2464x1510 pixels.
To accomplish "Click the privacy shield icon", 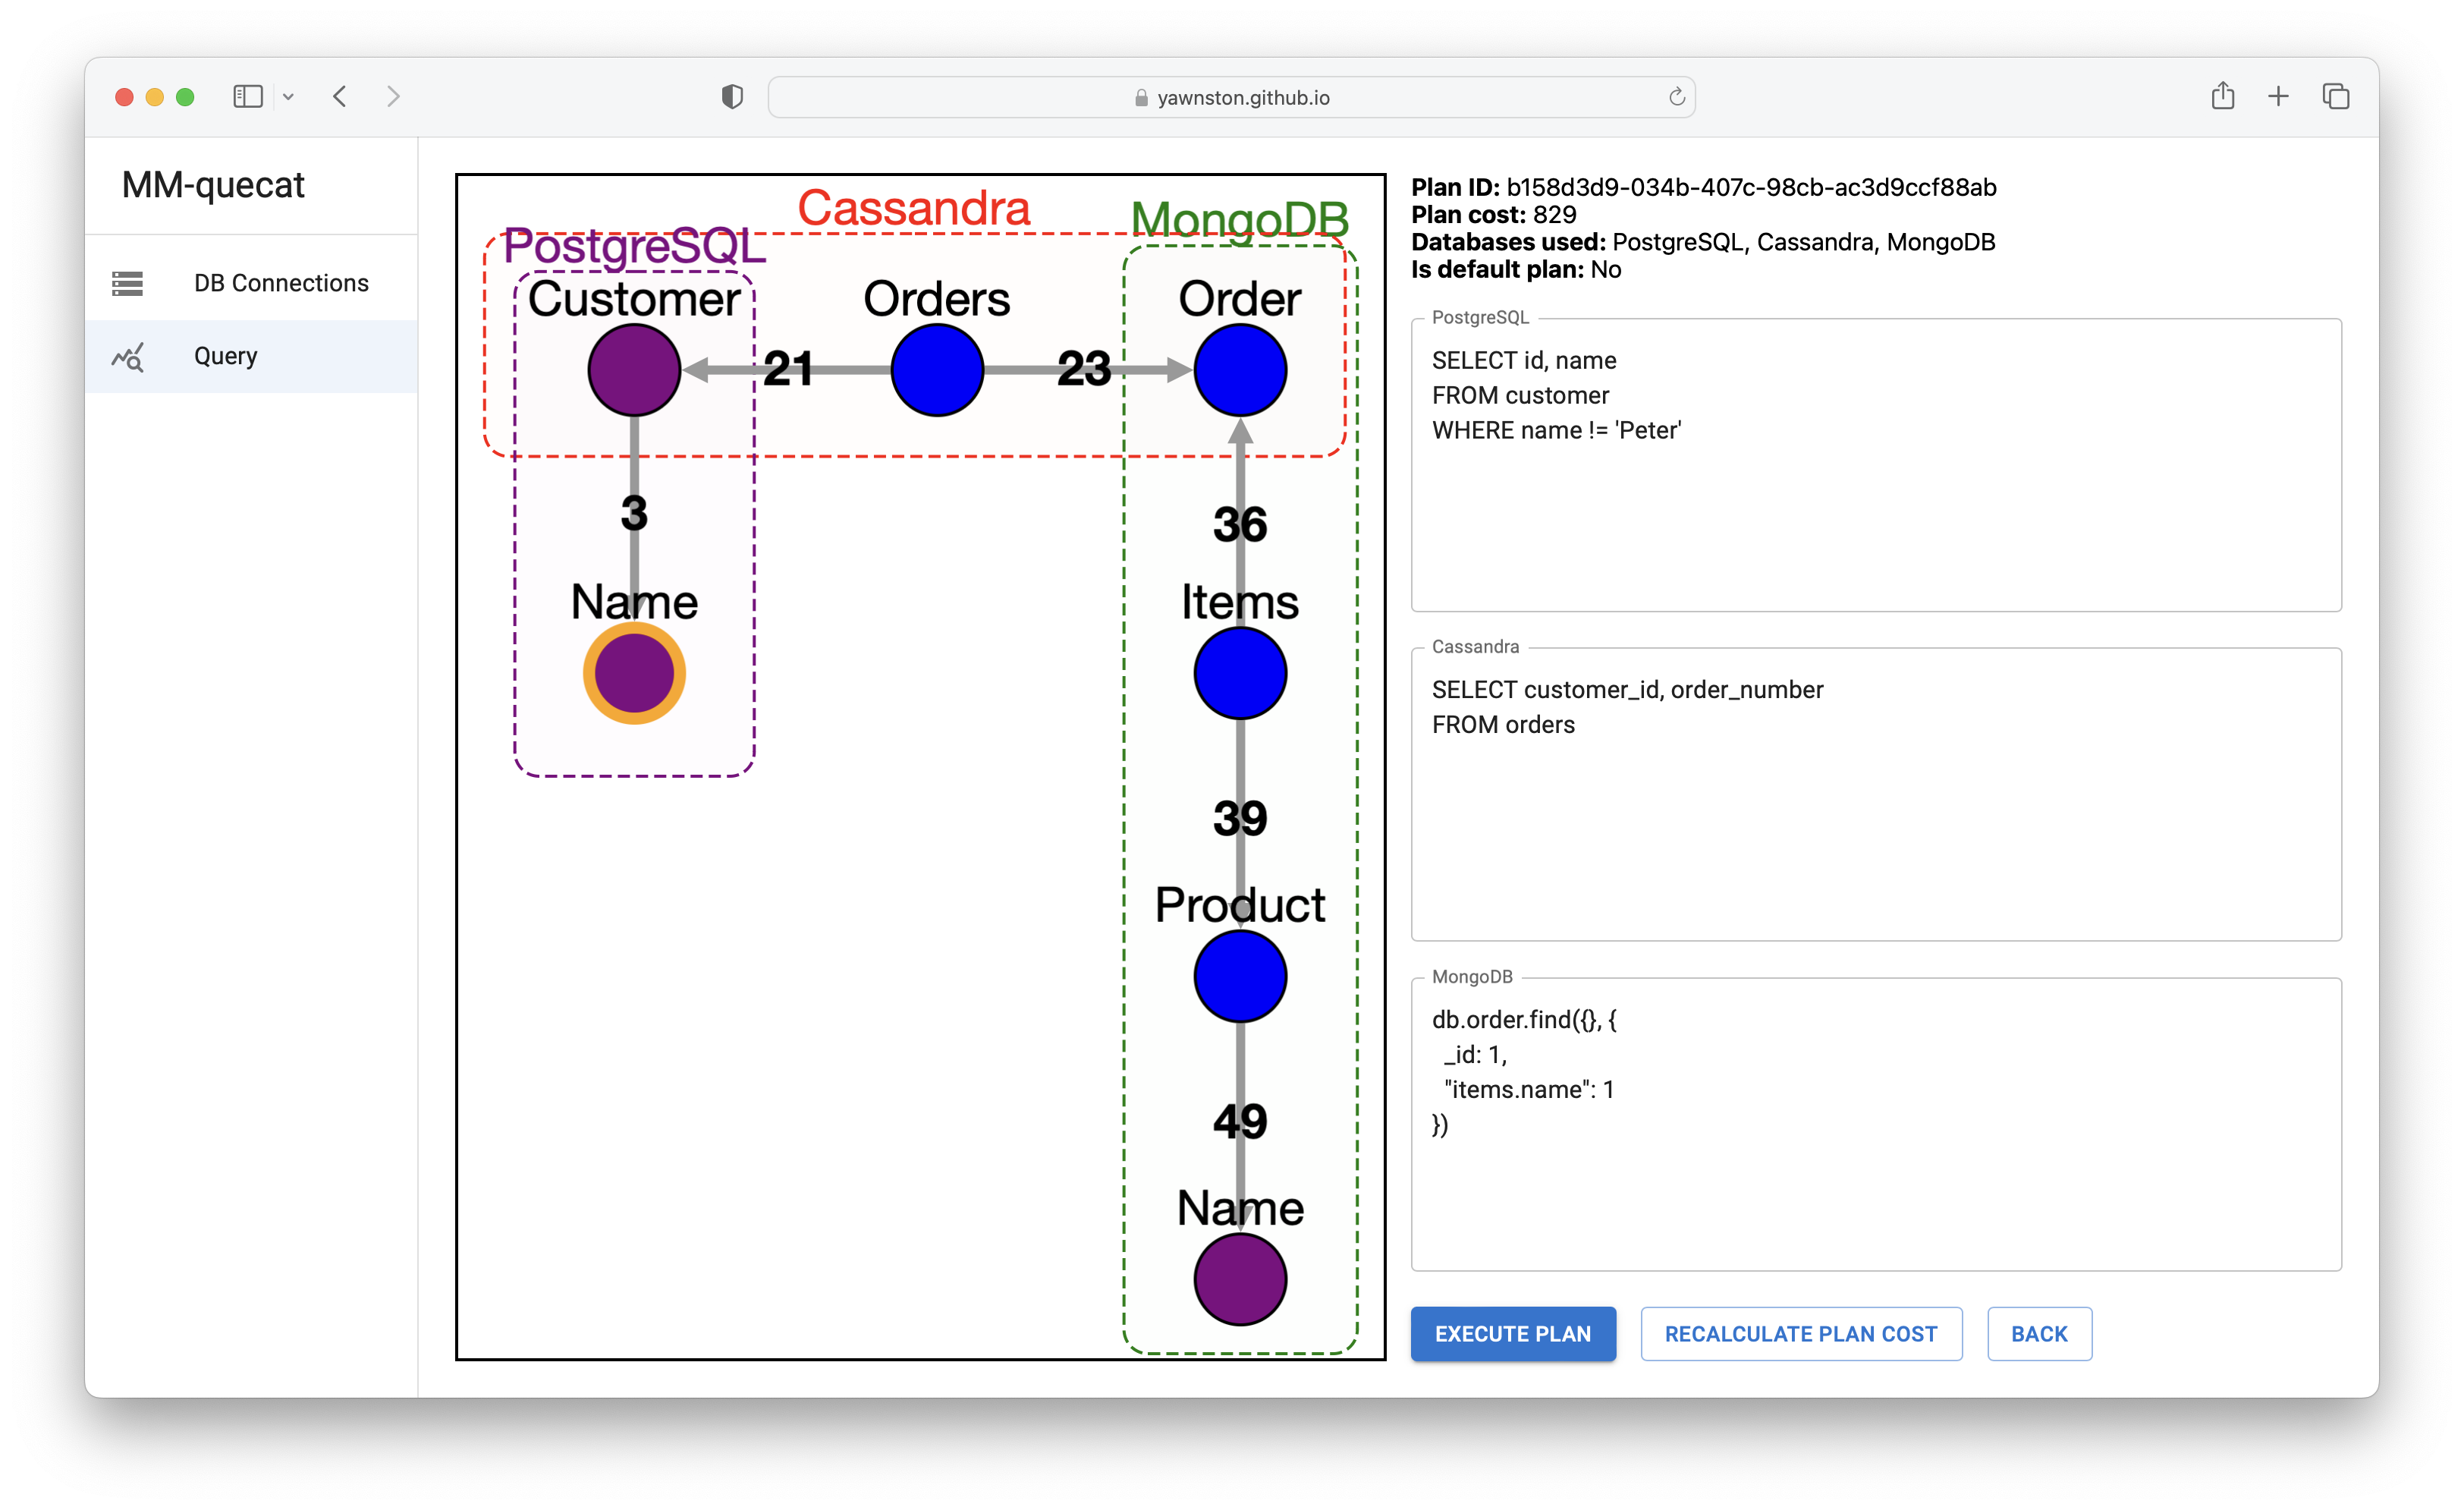I will (x=732, y=97).
